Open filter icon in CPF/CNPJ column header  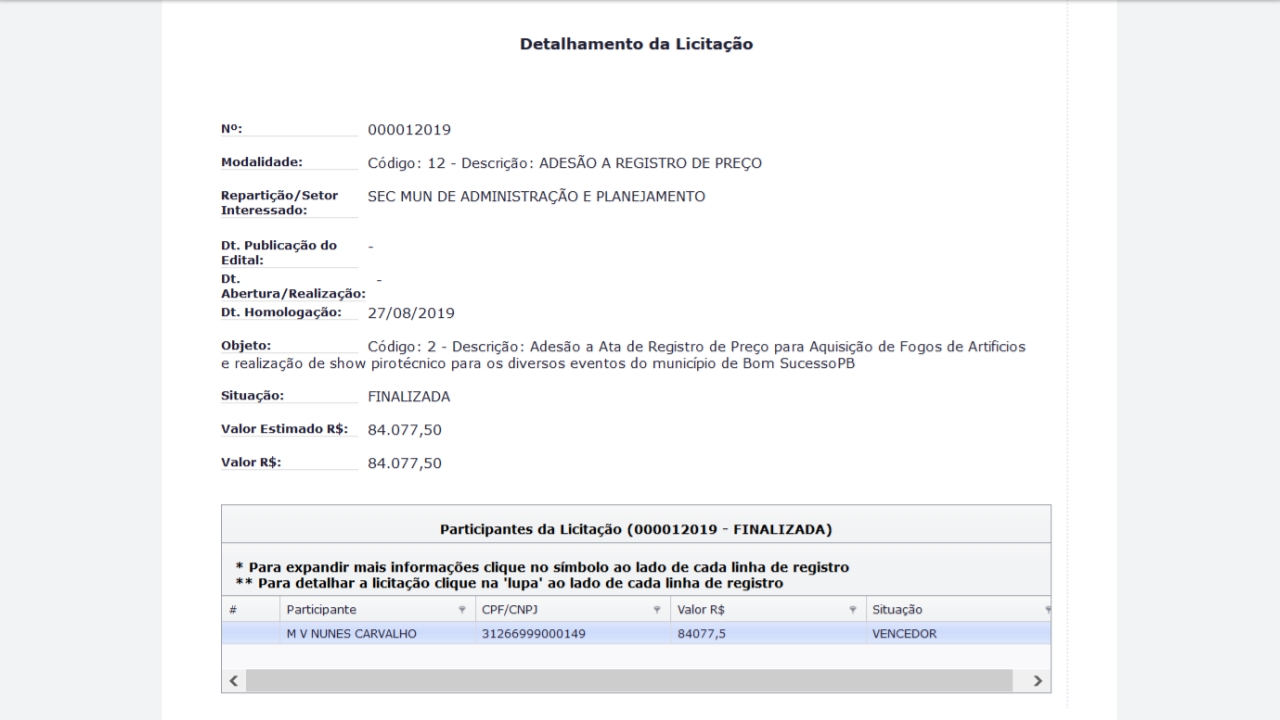pyautogui.click(x=657, y=610)
